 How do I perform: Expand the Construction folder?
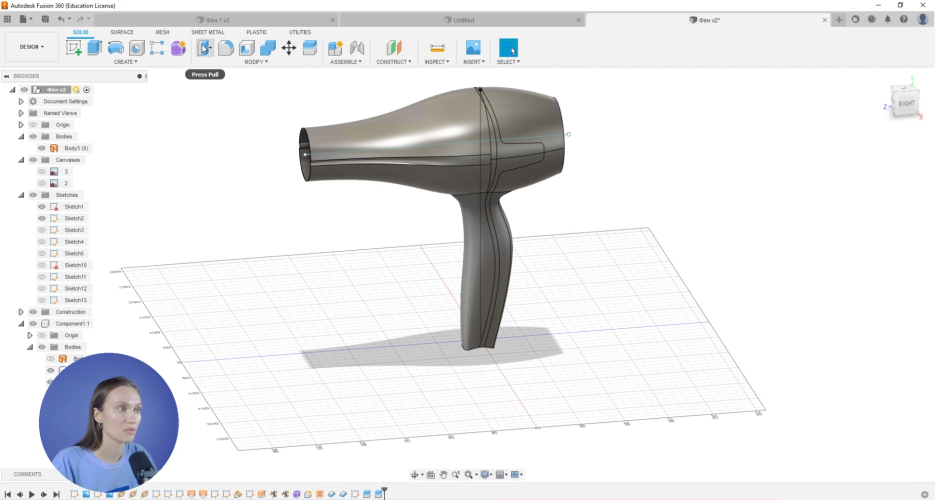click(x=21, y=312)
